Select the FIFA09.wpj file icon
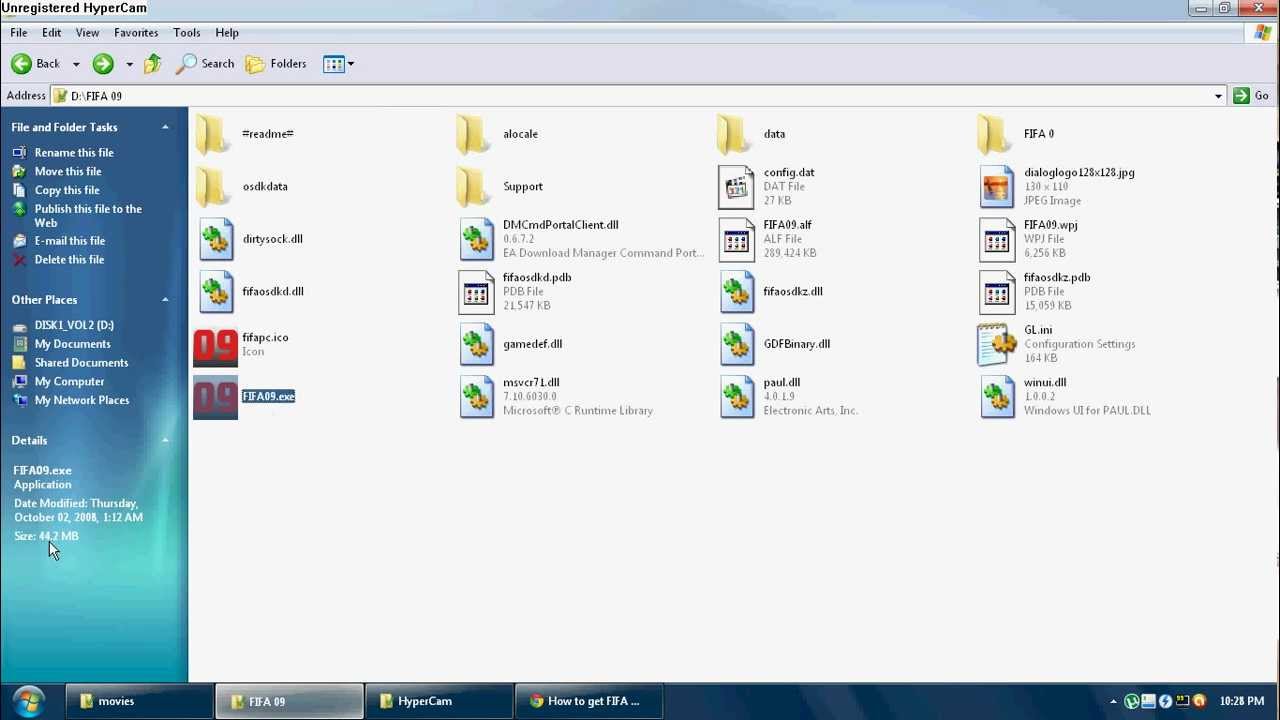 click(997, 239)
